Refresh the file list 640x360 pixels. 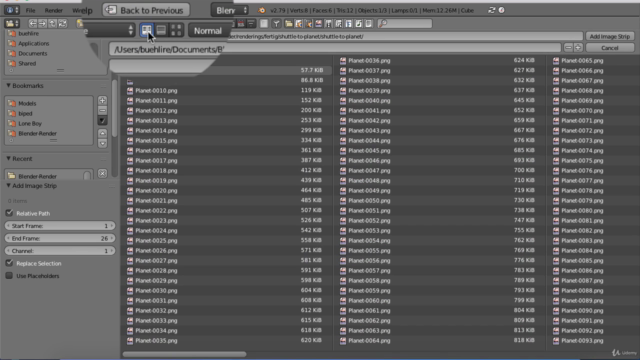[x=62, y=24]
